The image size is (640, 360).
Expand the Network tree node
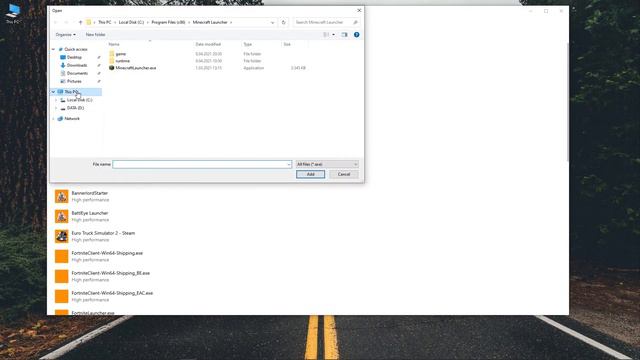pos(53,119)
